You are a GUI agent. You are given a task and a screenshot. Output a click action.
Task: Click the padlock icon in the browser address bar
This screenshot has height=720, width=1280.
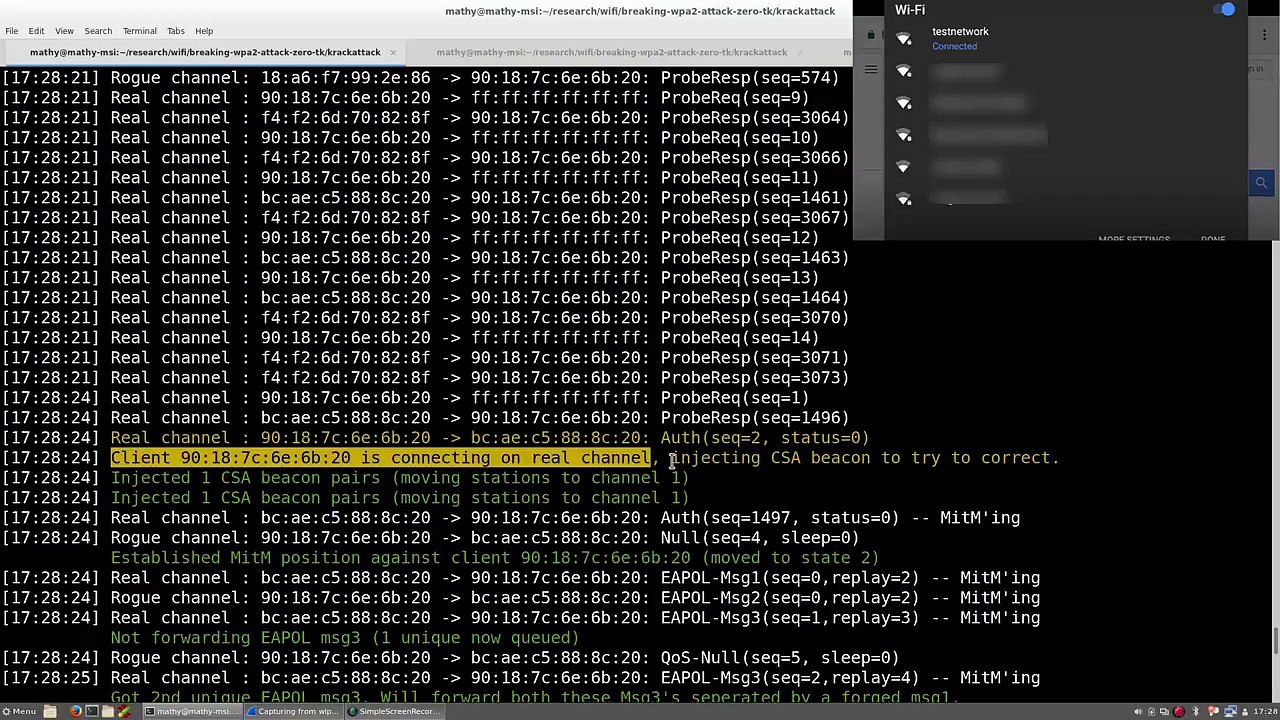(x=871, y=36)
